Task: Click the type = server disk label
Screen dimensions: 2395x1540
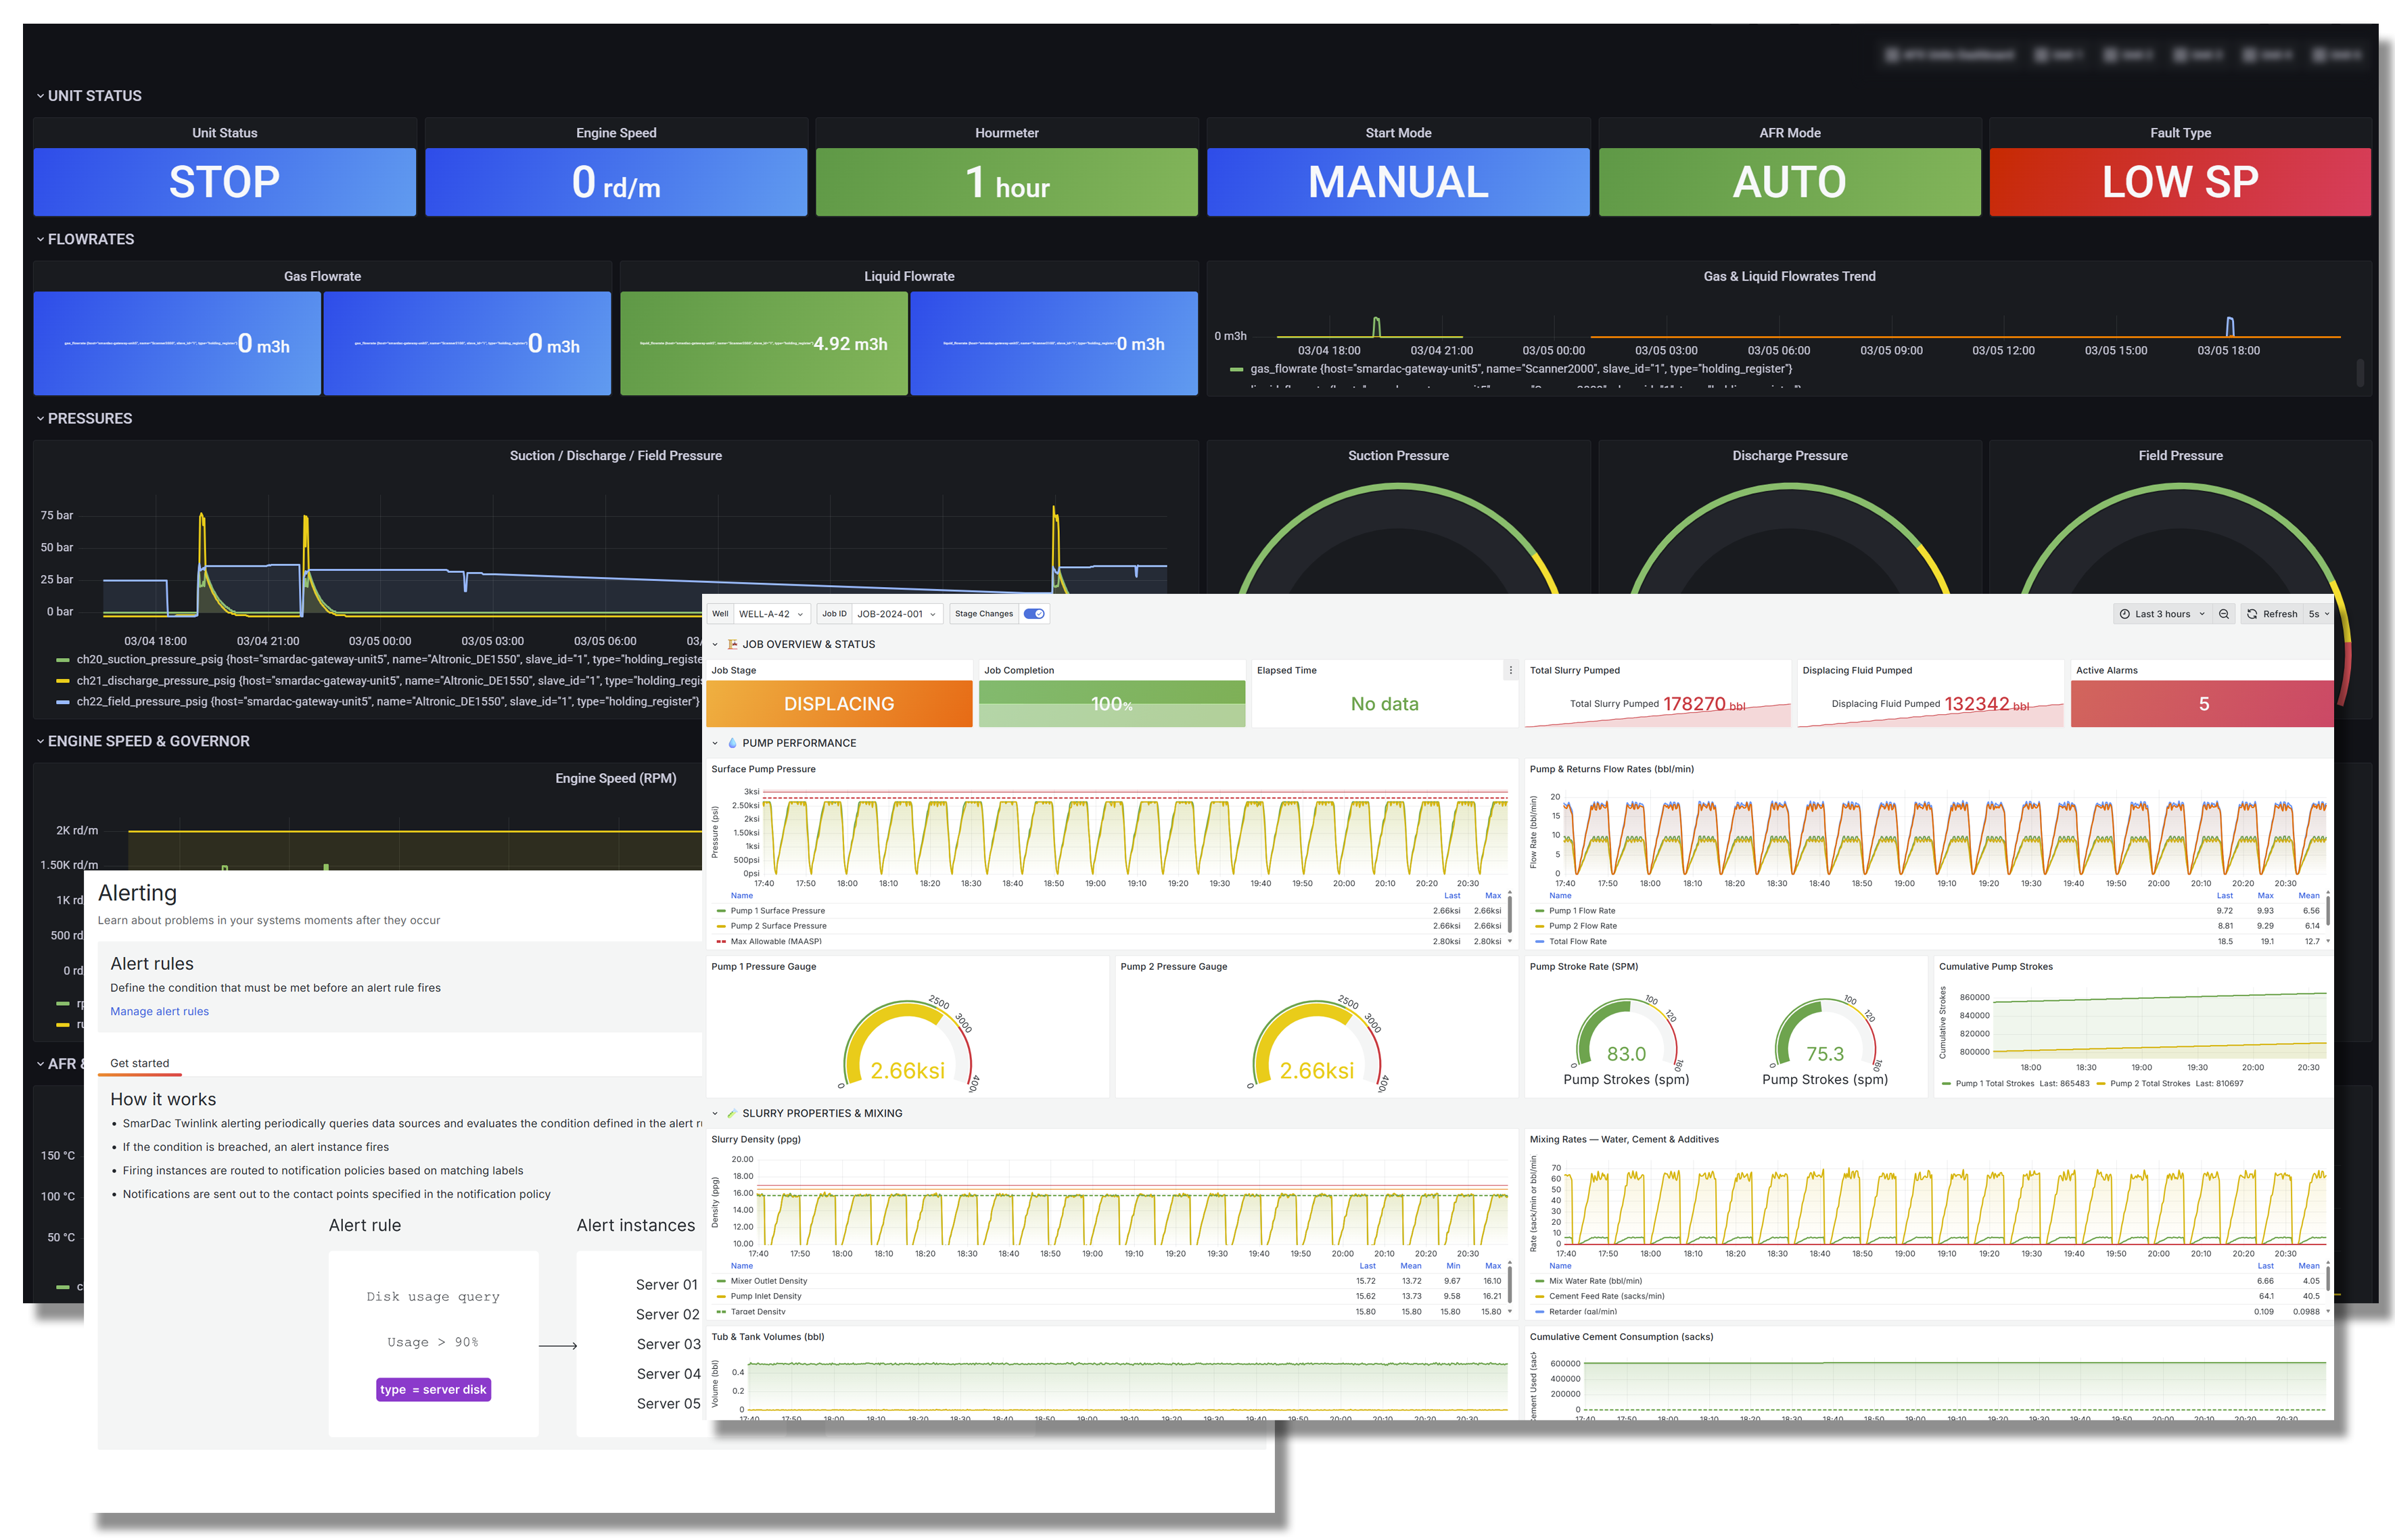Action: point(433,1389)
